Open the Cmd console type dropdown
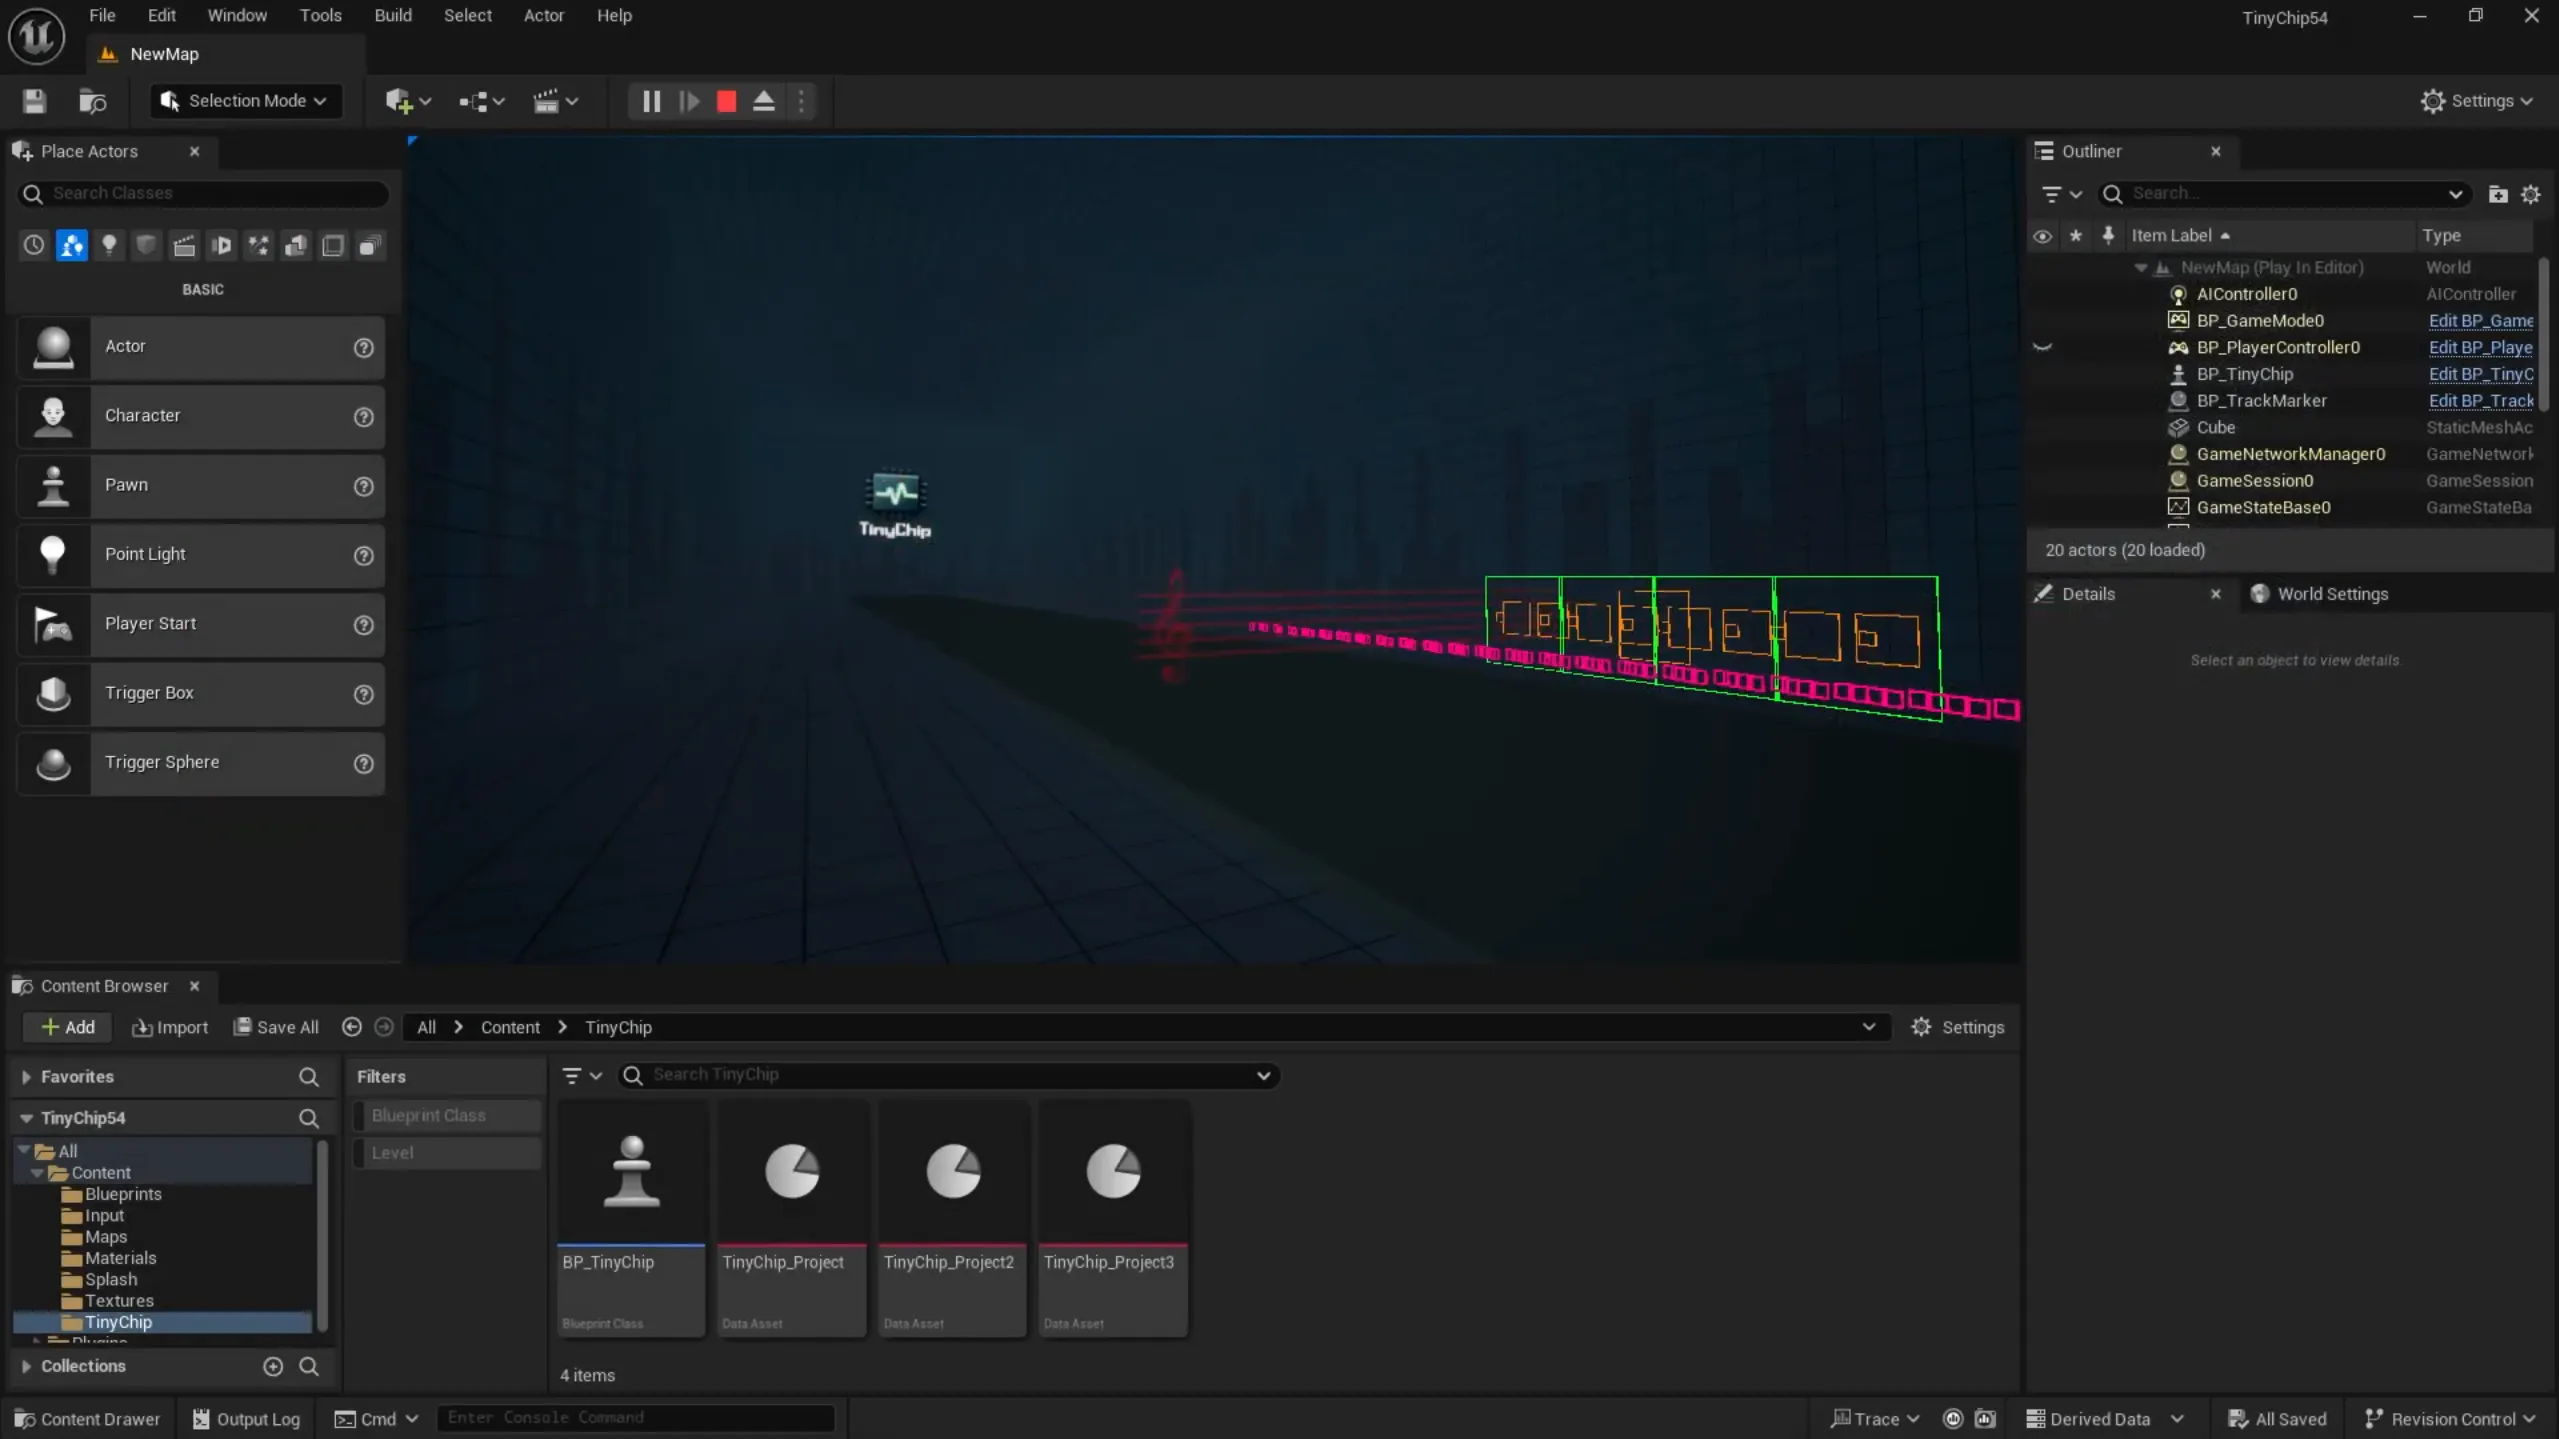 [x=377, y=1419]
